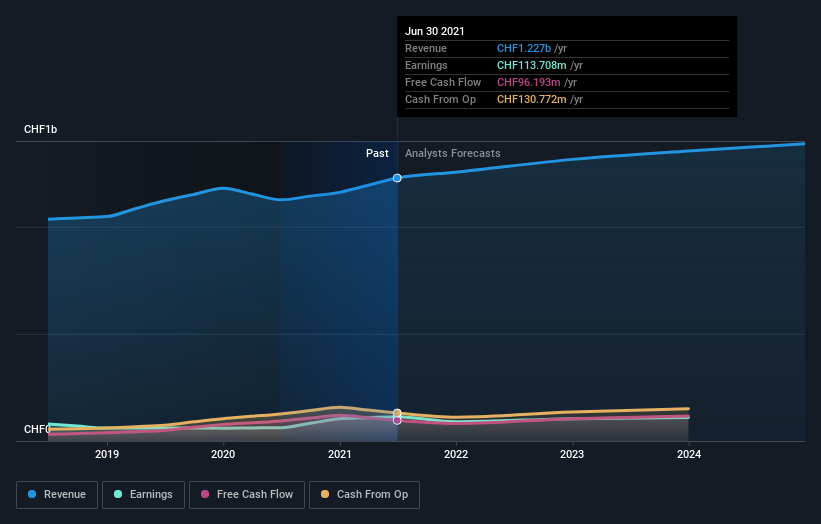This screenshot has height=524, width=821.
Task: Click the CHF113.708m earnings value in the tooltip
Action: click(x=531, y=65)
